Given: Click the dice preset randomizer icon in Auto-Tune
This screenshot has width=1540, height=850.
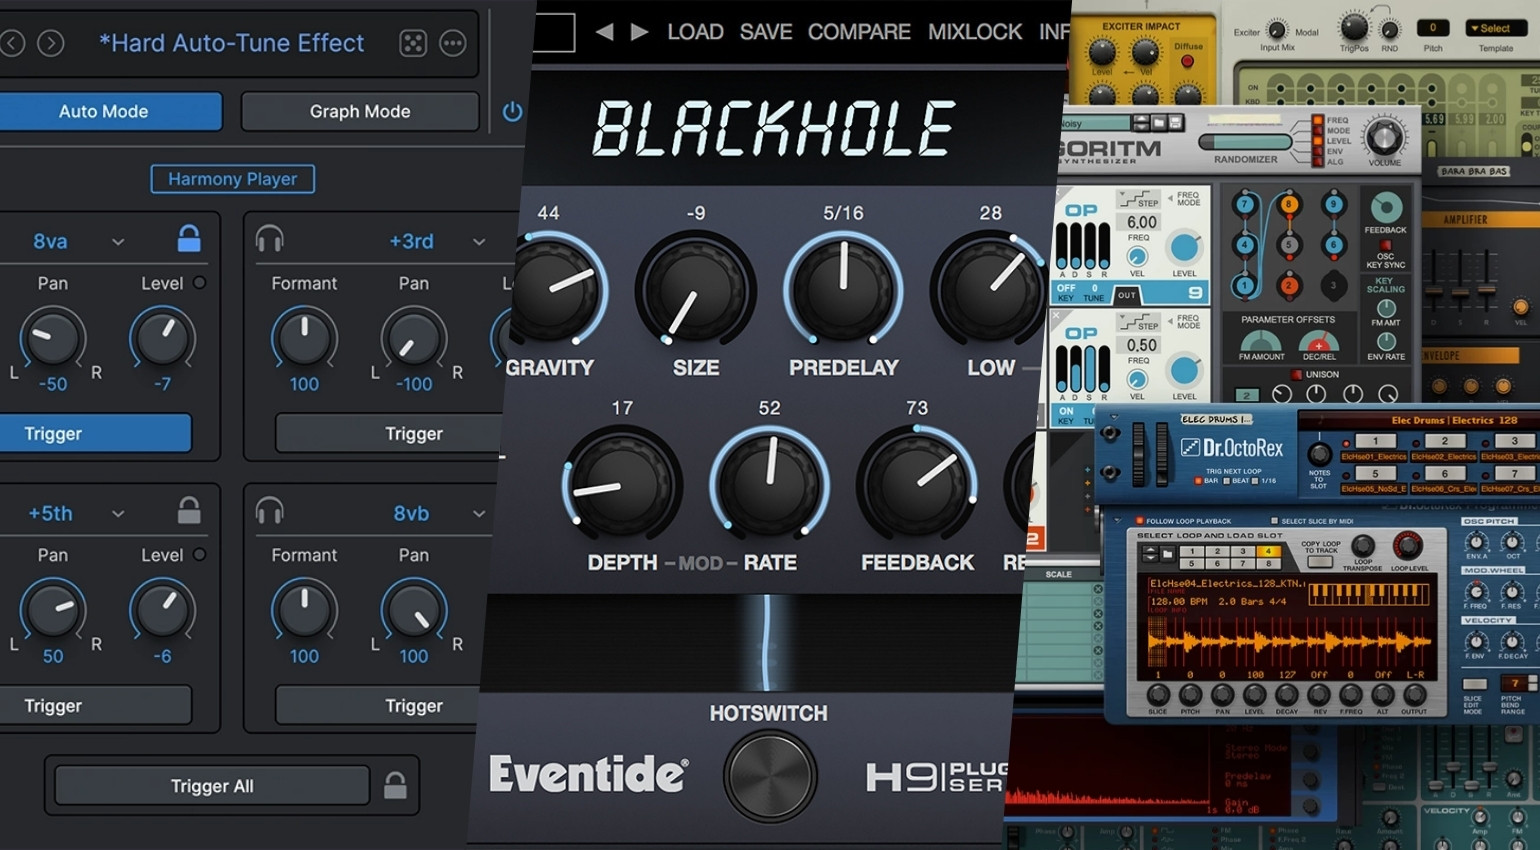Looking at the screenshot, I should (x=413, y=43).
